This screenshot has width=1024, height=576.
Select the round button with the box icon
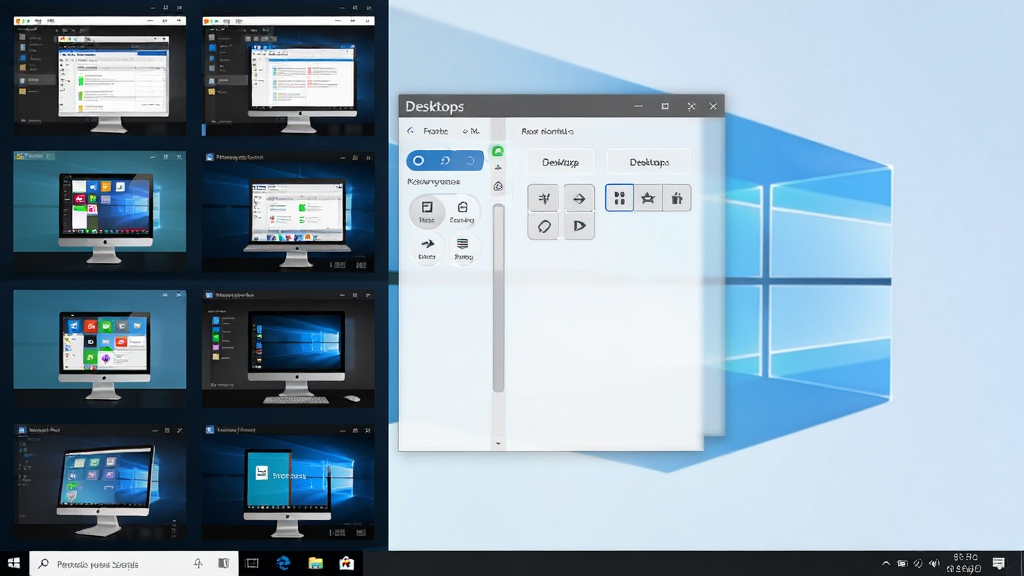click(x=462, y=212)
